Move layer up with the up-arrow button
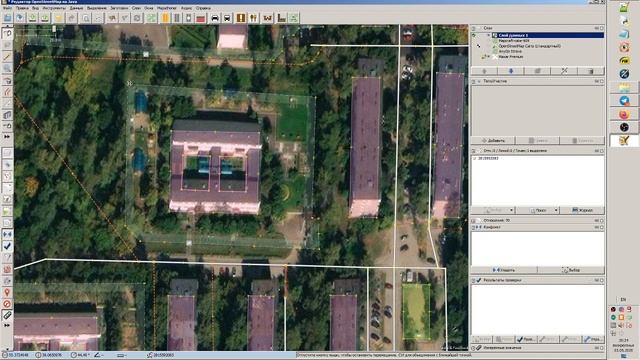 [x=484, y=71]
